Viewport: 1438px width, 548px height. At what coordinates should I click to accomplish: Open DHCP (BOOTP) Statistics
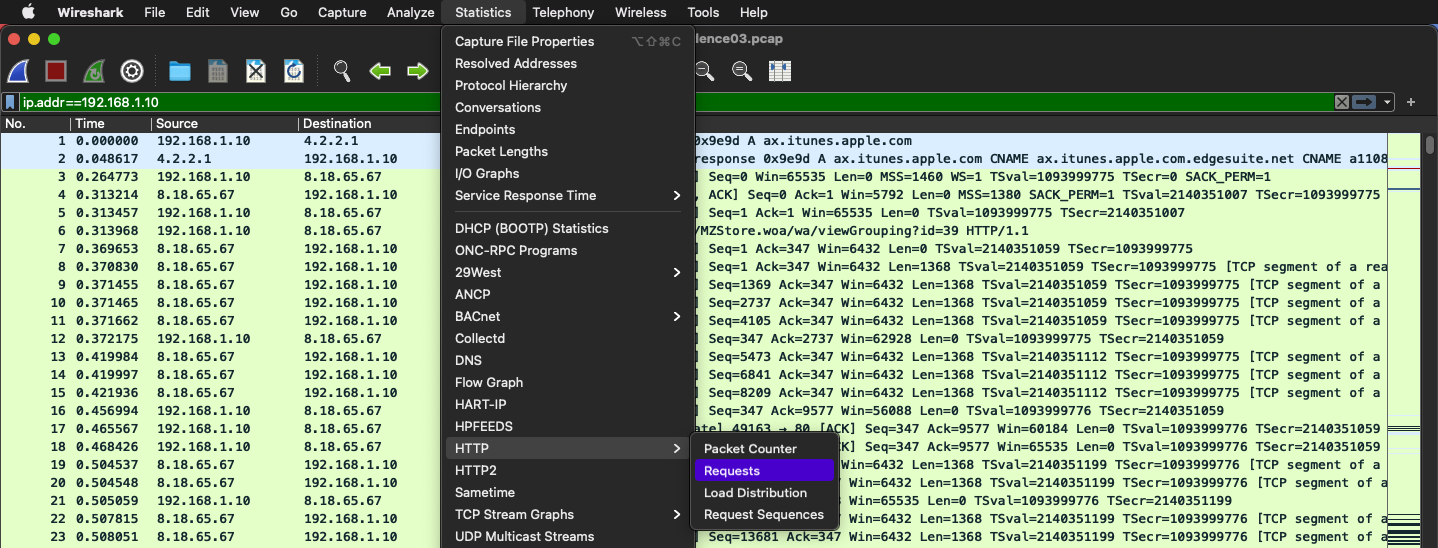568,229
